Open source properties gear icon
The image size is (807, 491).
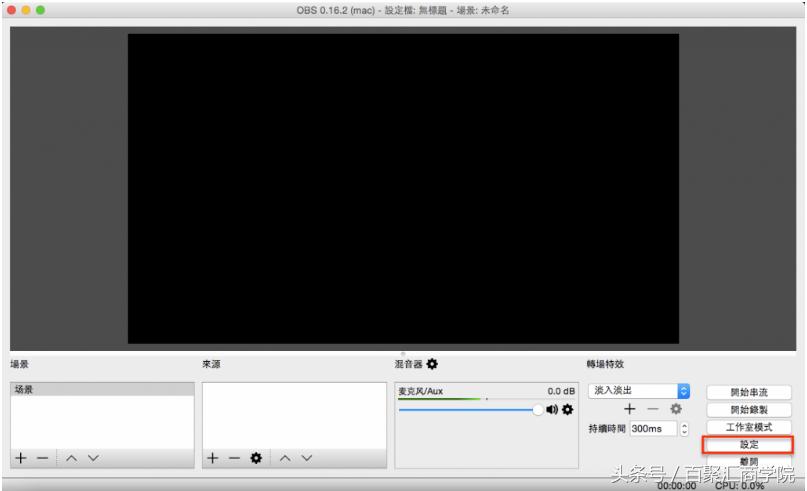pos(256,458)
